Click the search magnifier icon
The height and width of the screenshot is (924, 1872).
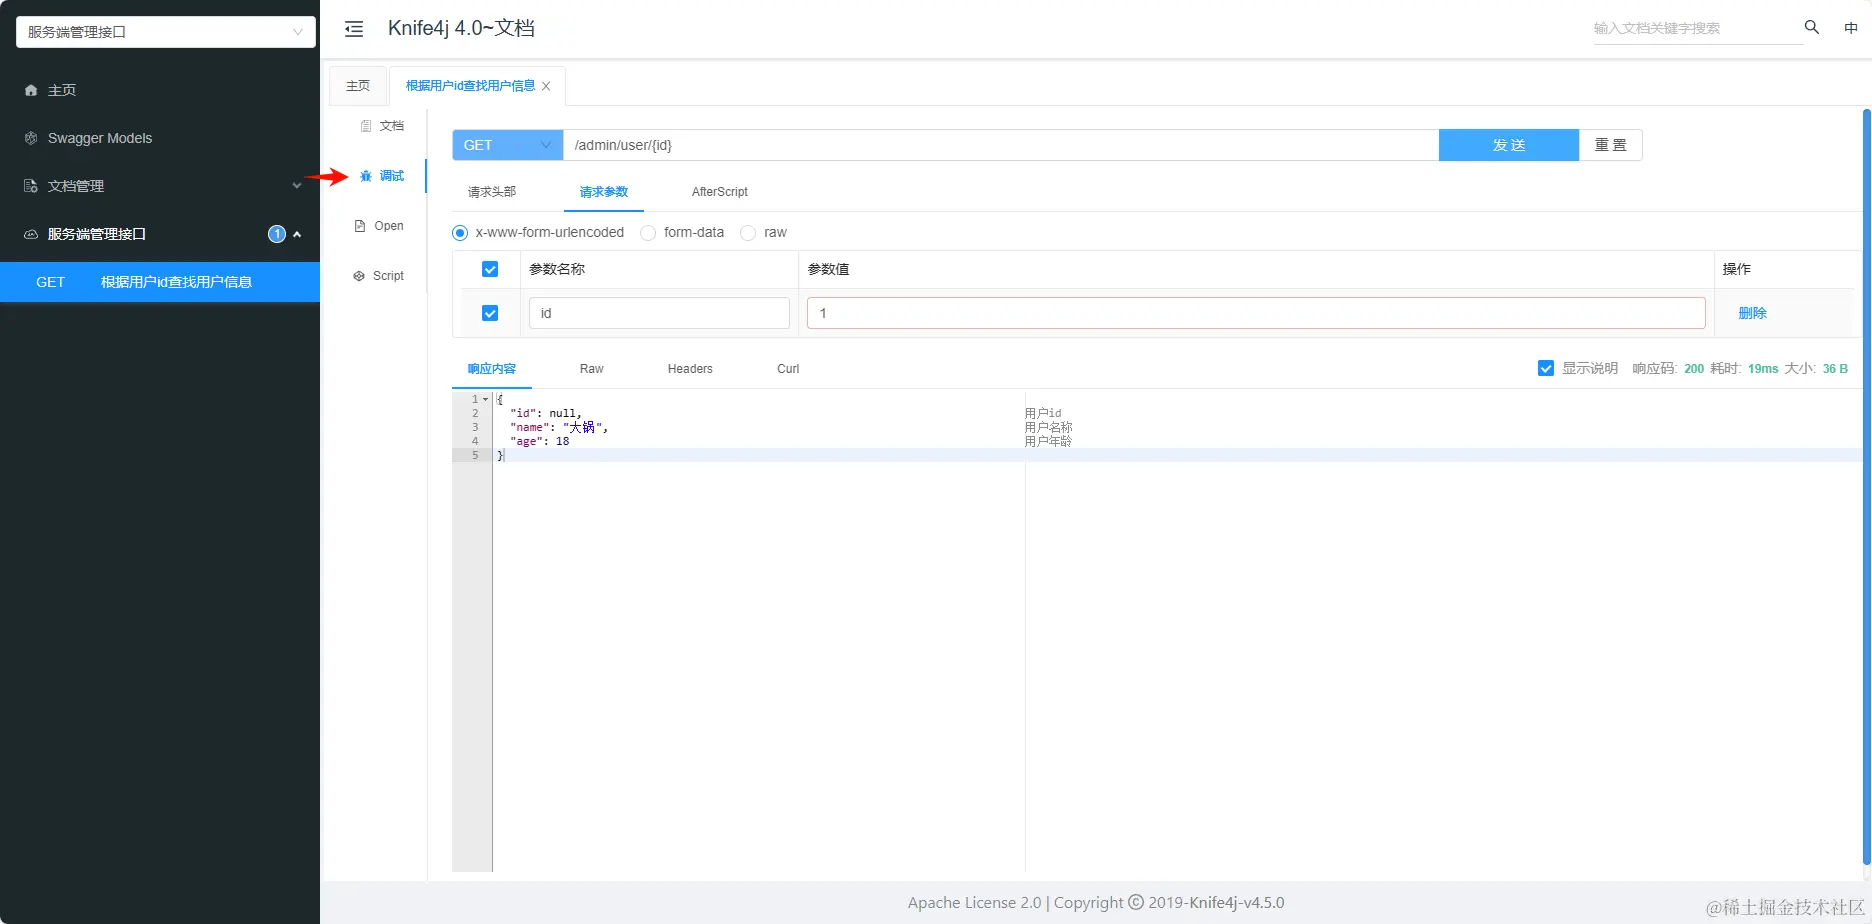point(1811,27)
